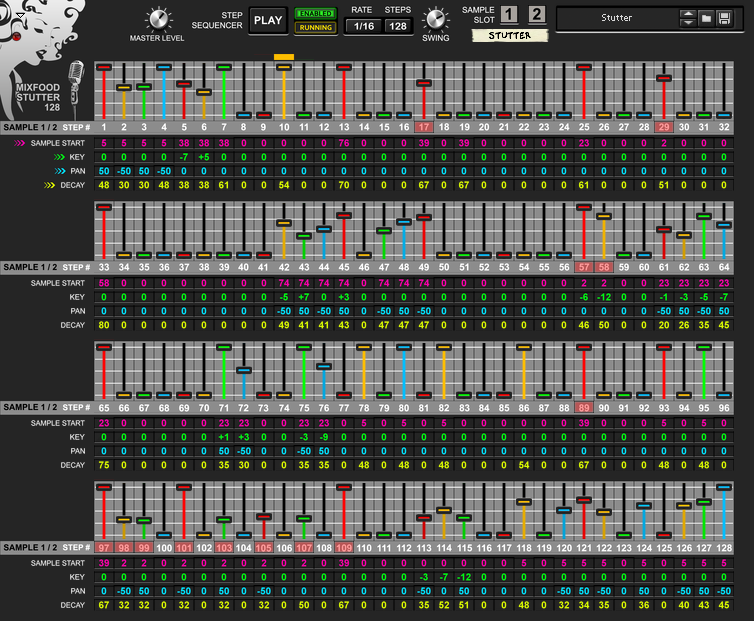Click the yellow playhead marker above step 10
Viewport: 754px width, 621px height.
(284, 57)
